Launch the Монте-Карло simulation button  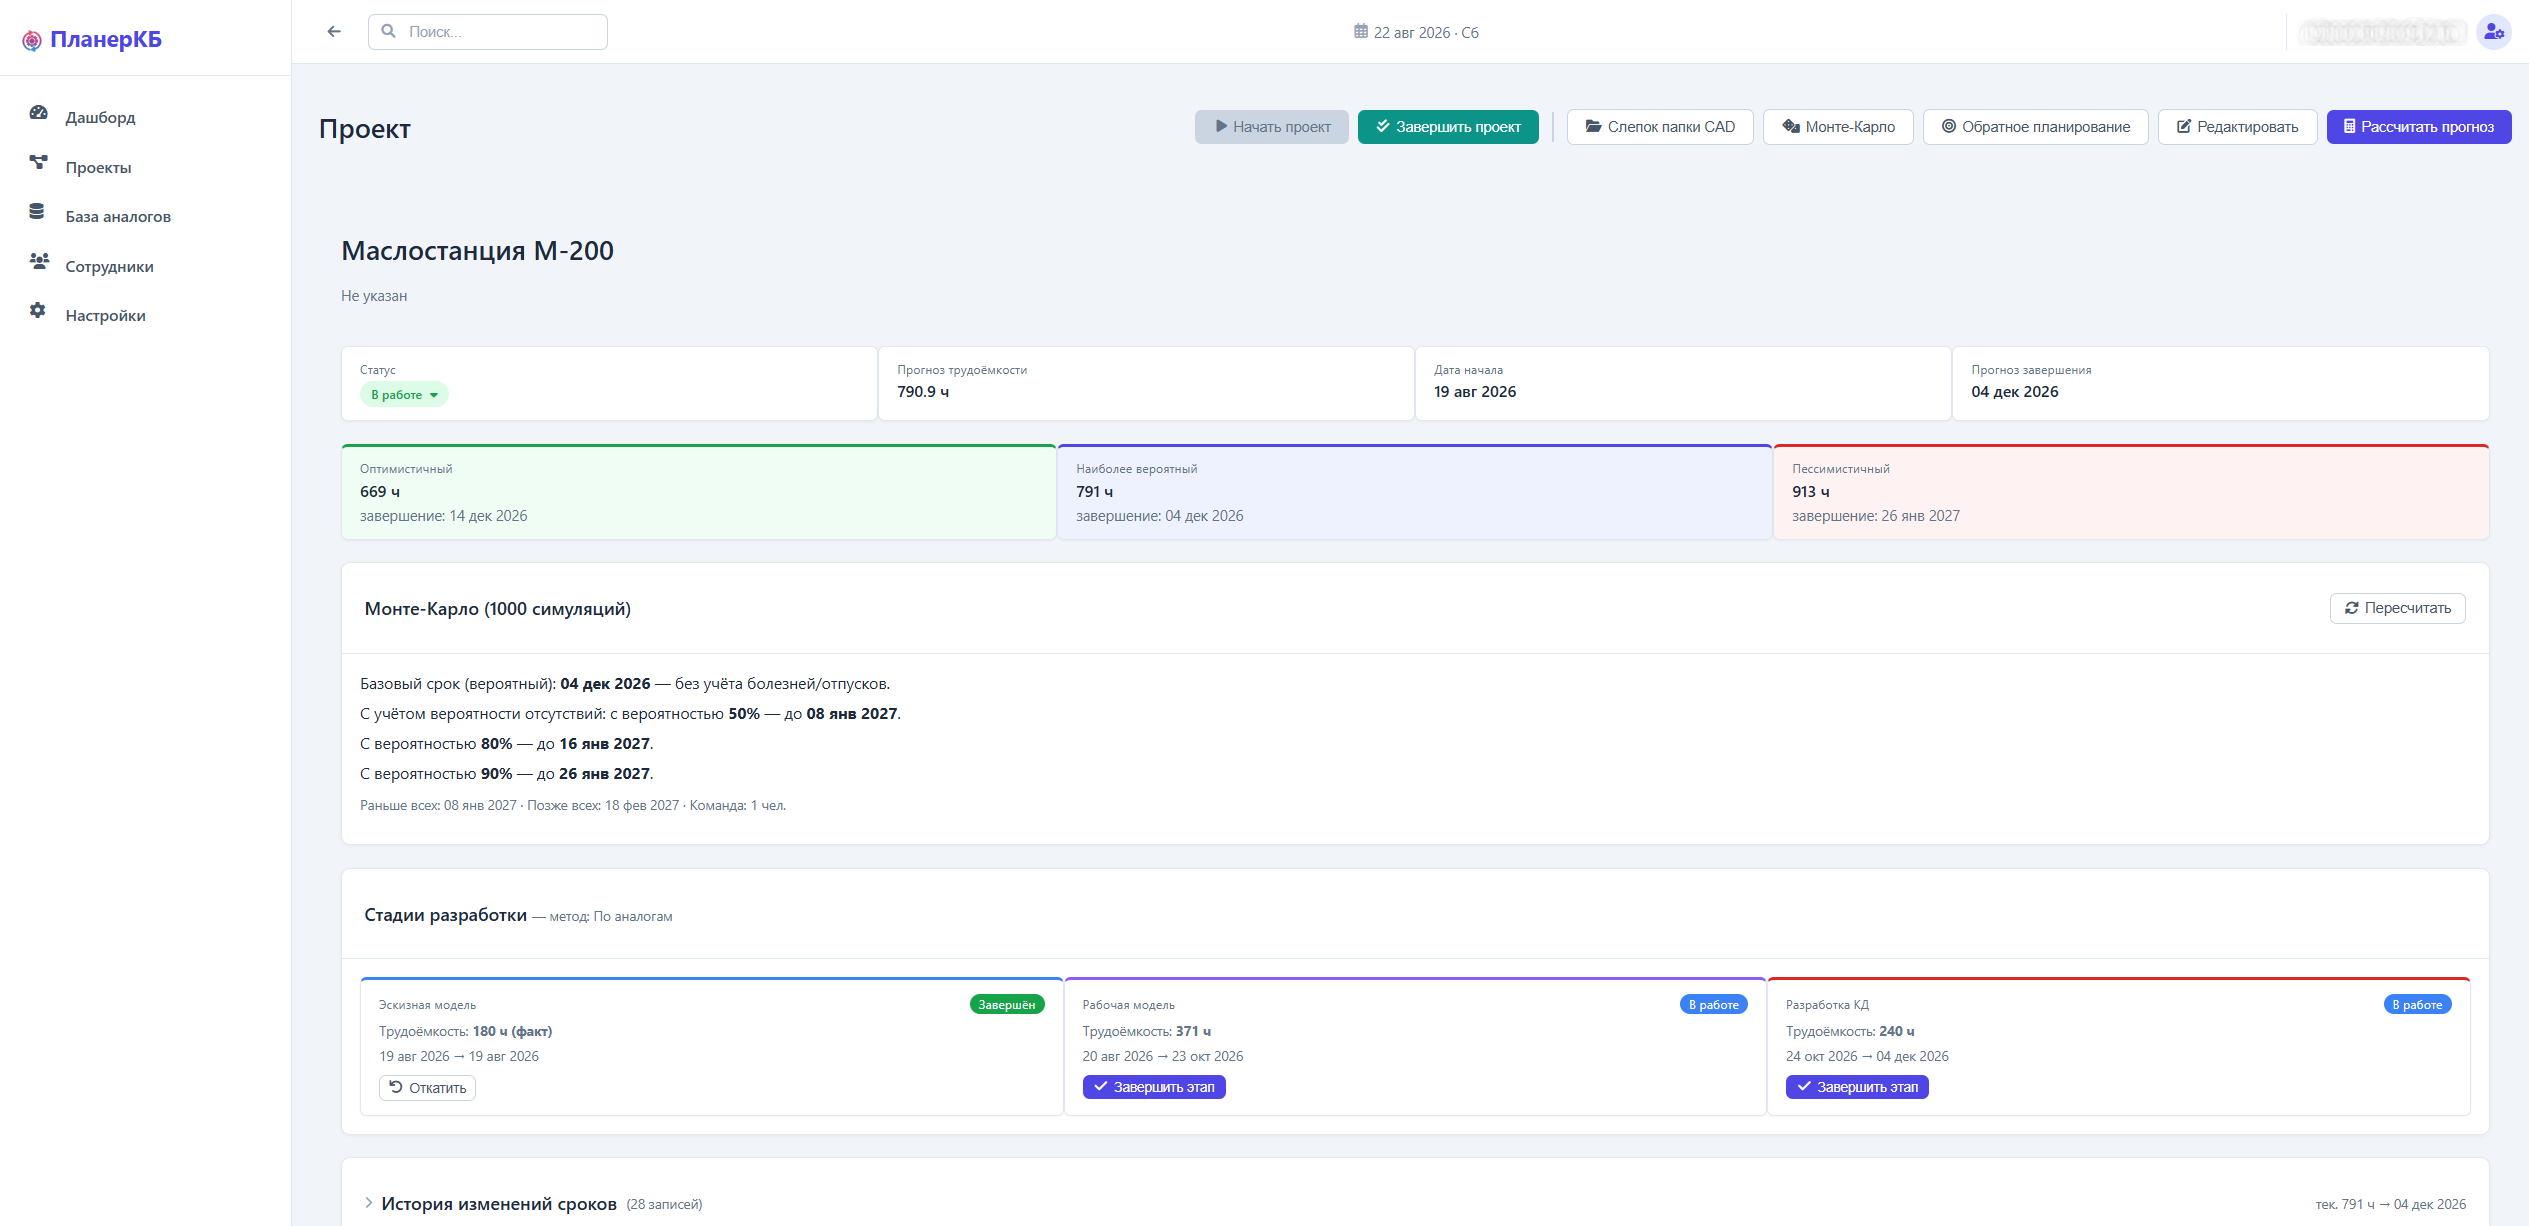tap(1838, 127)
